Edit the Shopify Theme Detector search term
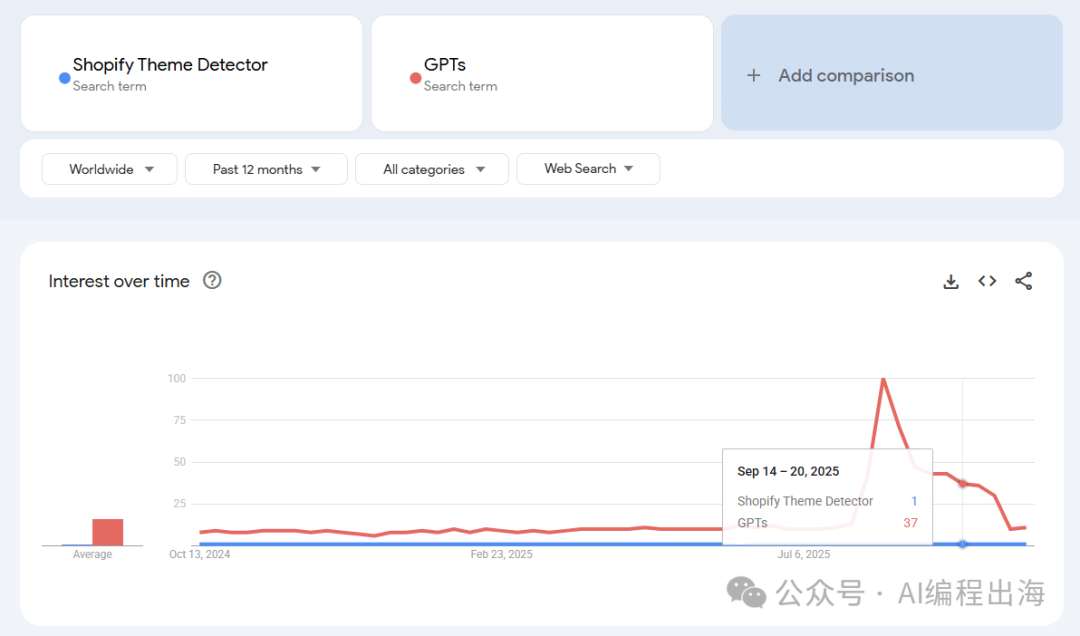The height and width of the screenshot is (636, 1080). (x=170, y=65)
